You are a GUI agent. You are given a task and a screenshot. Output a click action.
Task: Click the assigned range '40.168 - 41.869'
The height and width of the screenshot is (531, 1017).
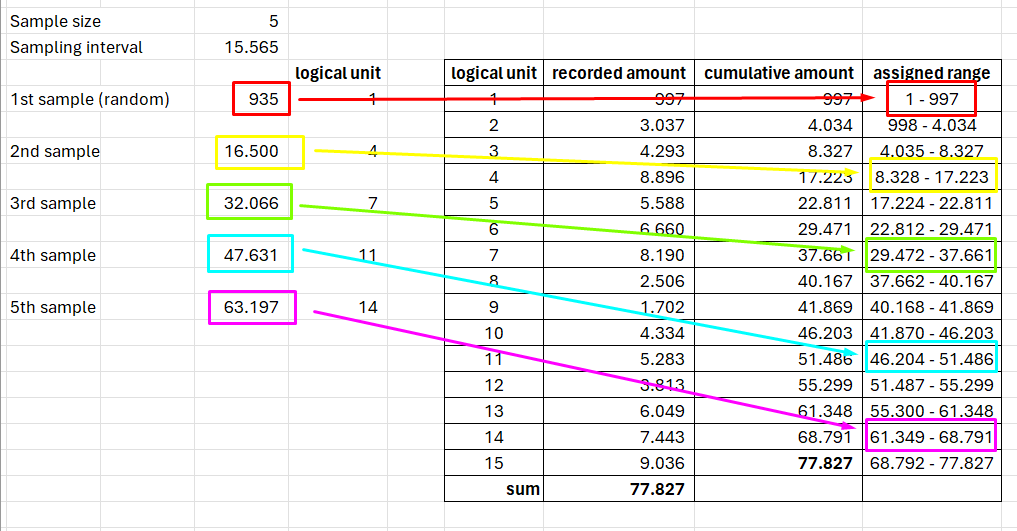pyautogui.click(x=932, y=307)
